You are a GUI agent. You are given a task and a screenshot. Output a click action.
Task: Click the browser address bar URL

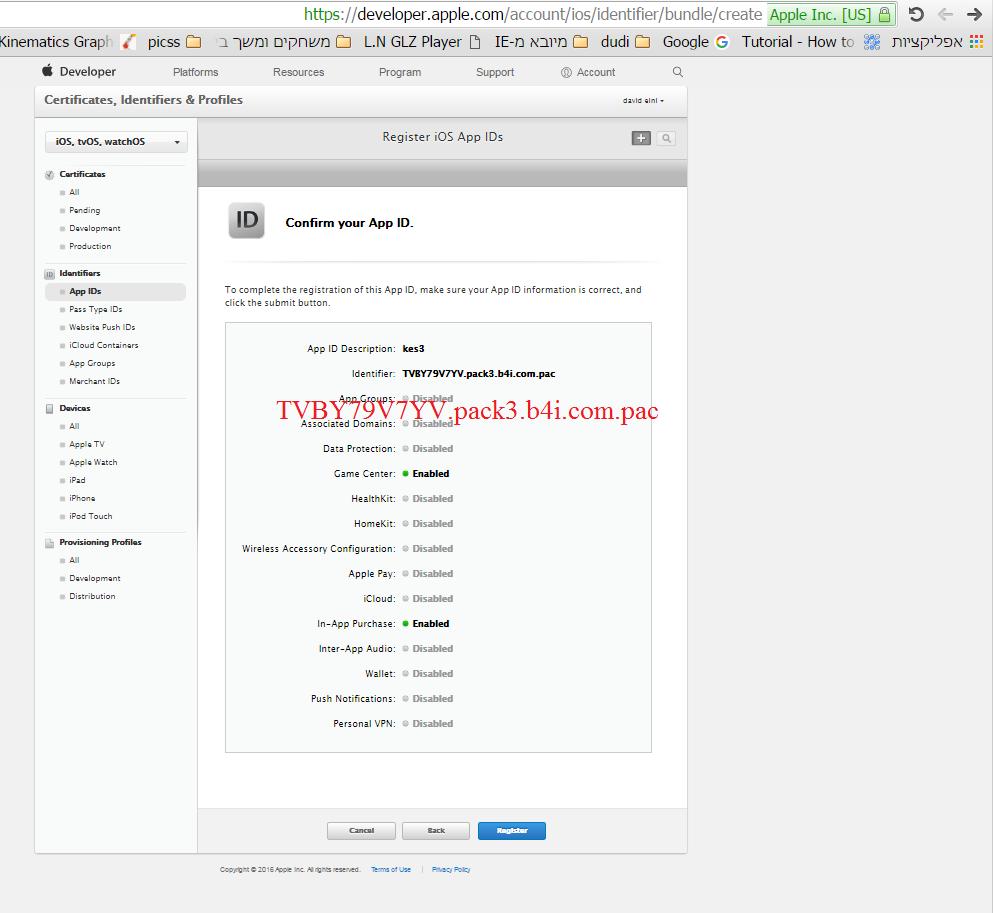(532, 14)
